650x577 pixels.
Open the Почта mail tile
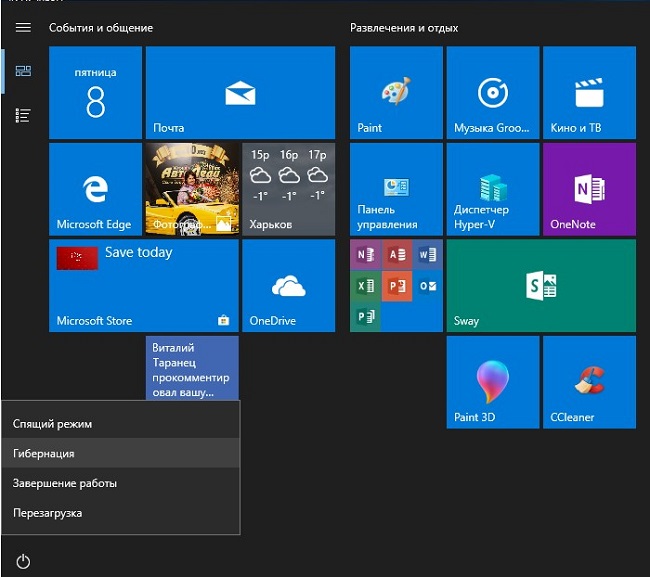click(240, 92)
